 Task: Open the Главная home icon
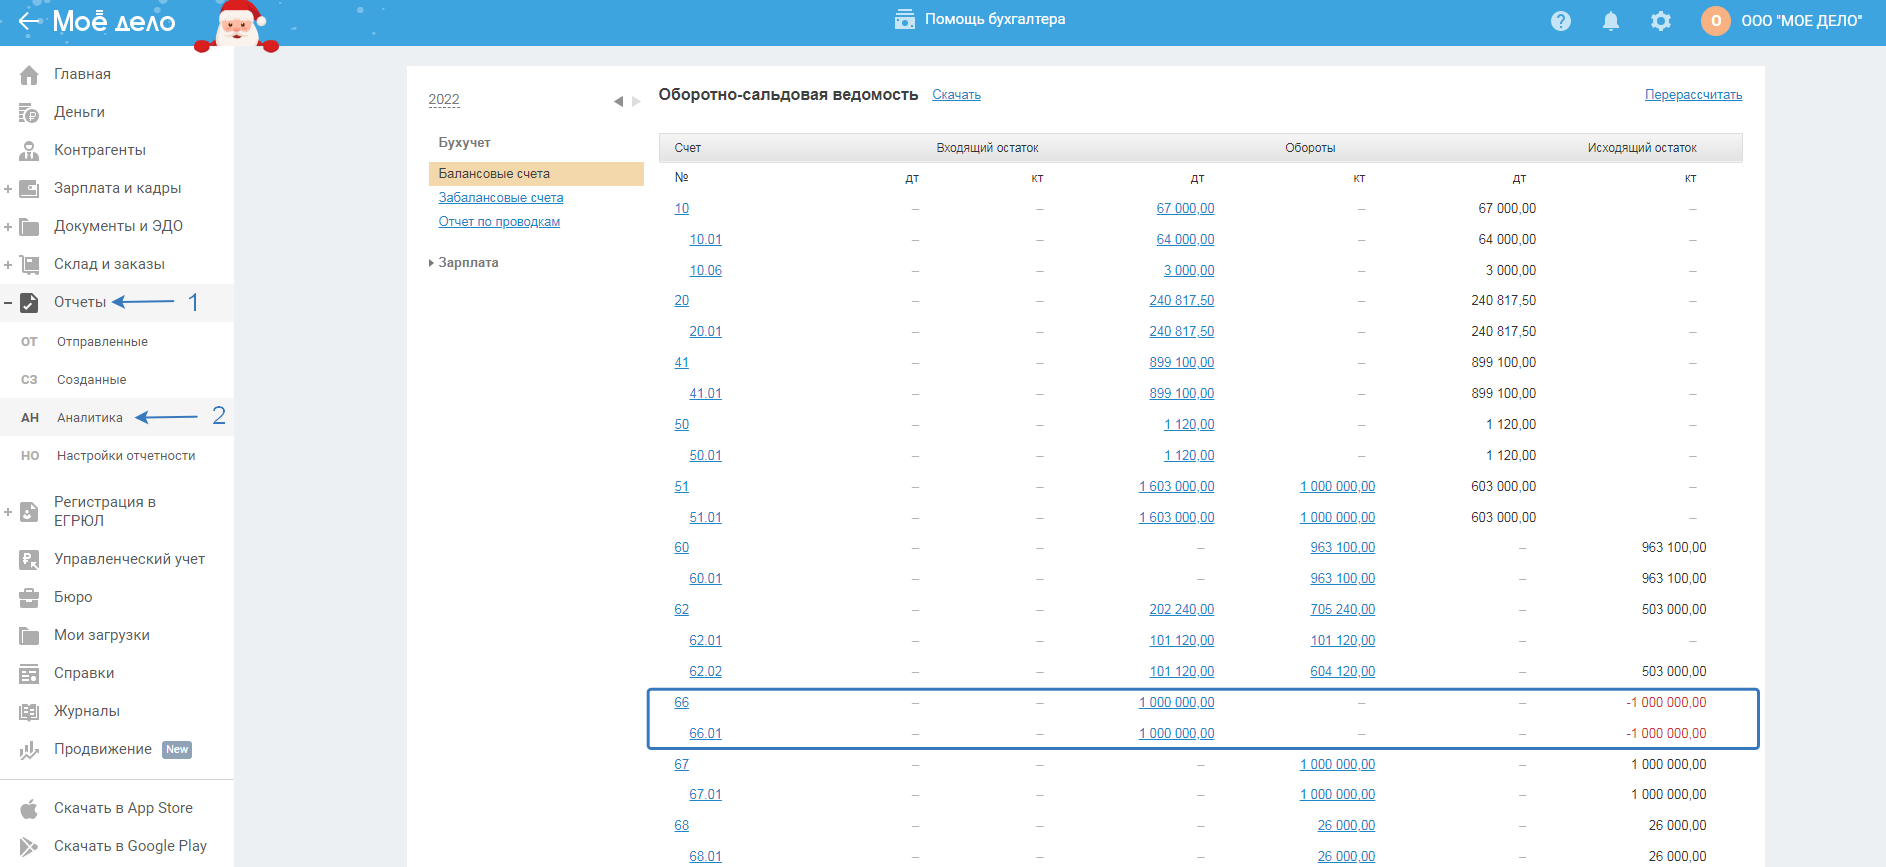[29, 75]
